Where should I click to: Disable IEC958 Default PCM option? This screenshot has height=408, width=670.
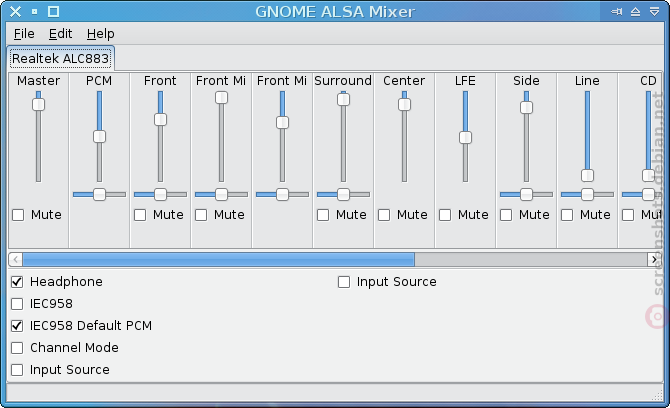(17, 326)
